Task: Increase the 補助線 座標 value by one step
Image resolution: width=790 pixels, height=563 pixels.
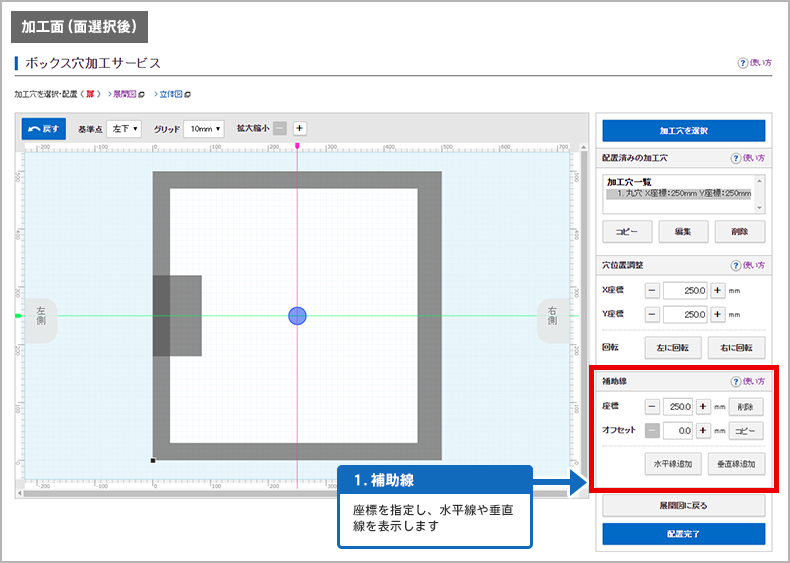Action: pyautogui.click(x=702, y=407)
